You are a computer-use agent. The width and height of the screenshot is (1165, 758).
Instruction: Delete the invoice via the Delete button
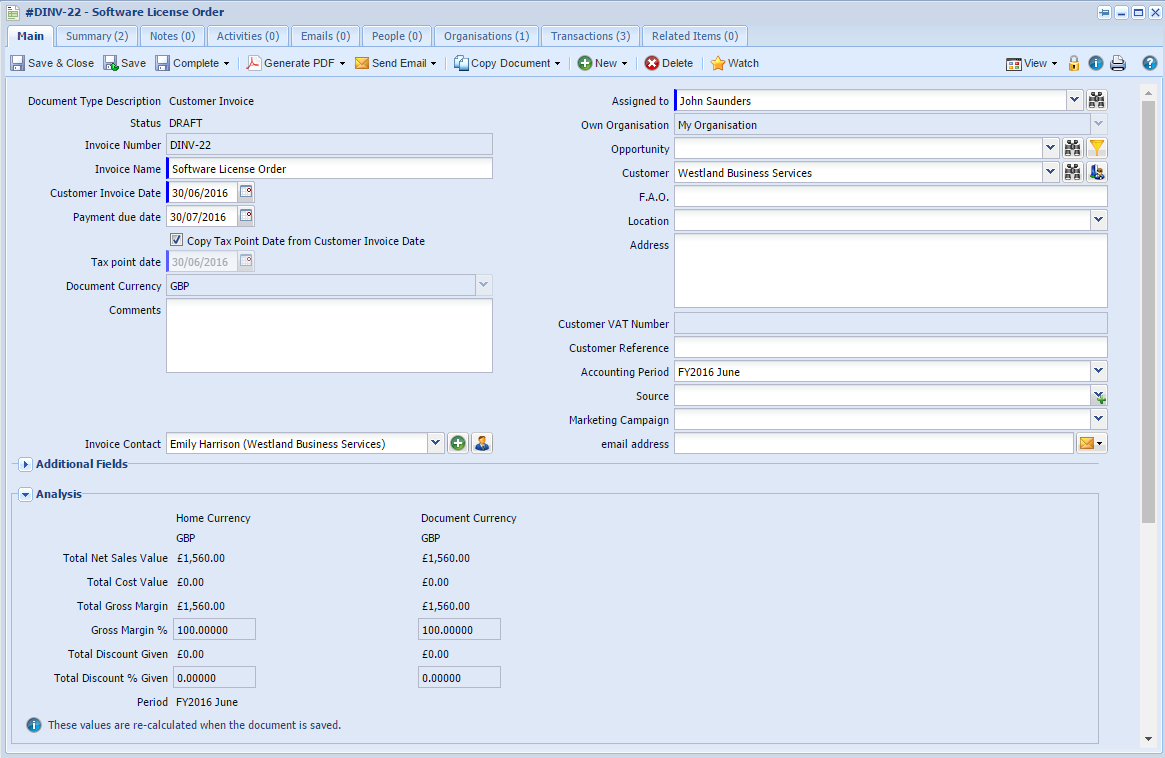(669, 63)
